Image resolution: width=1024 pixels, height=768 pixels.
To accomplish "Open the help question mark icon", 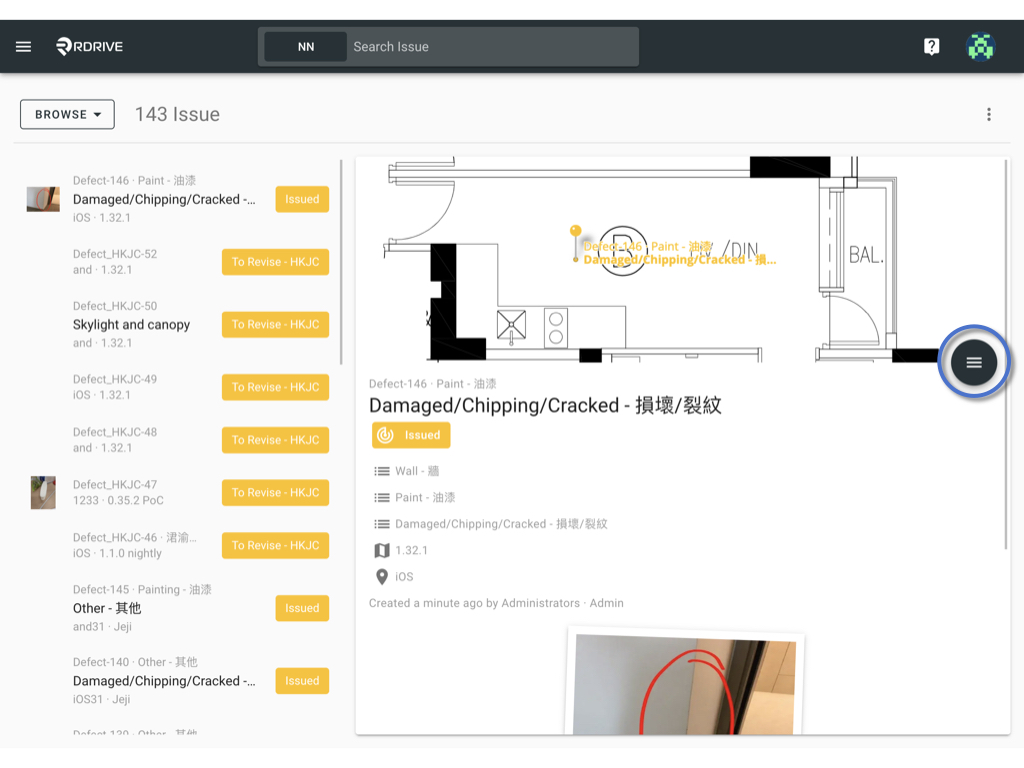I will 931,46.
